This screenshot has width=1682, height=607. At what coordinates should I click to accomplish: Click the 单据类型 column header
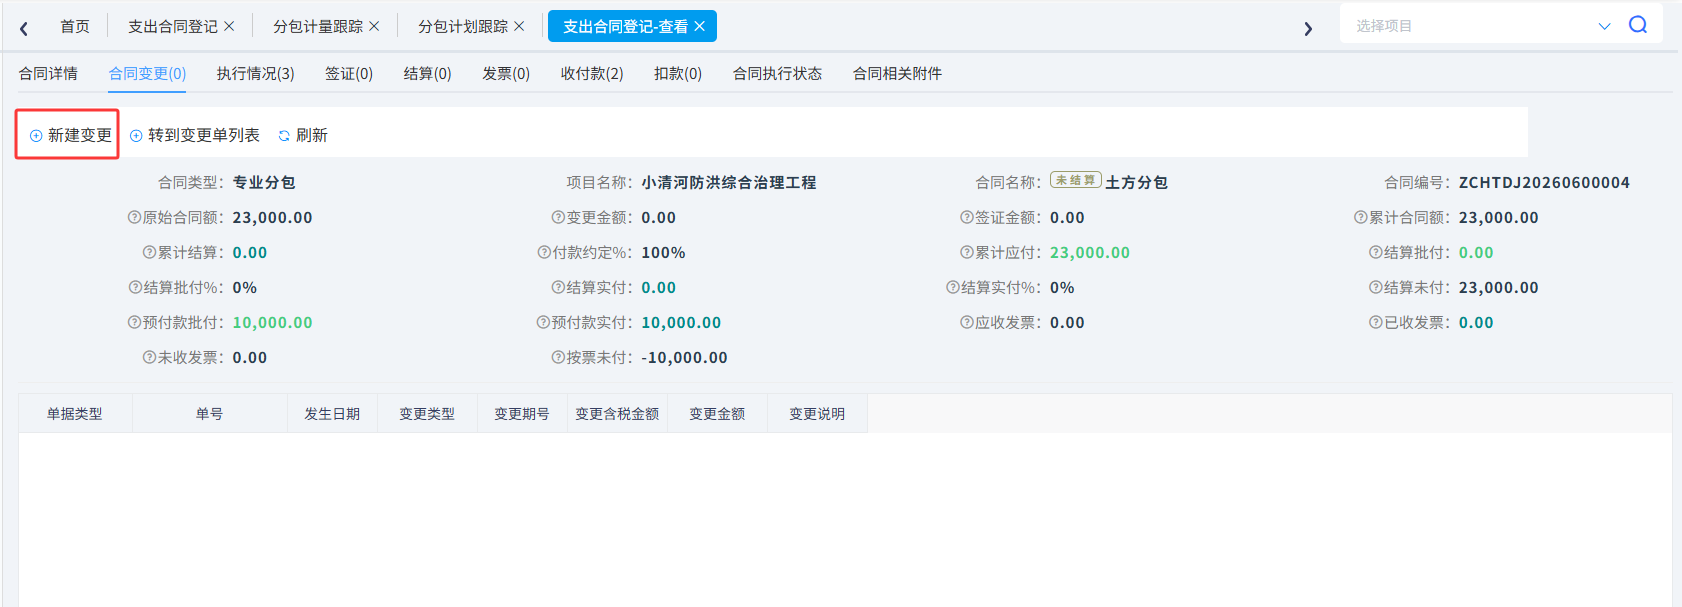click(x=75, y=413)
